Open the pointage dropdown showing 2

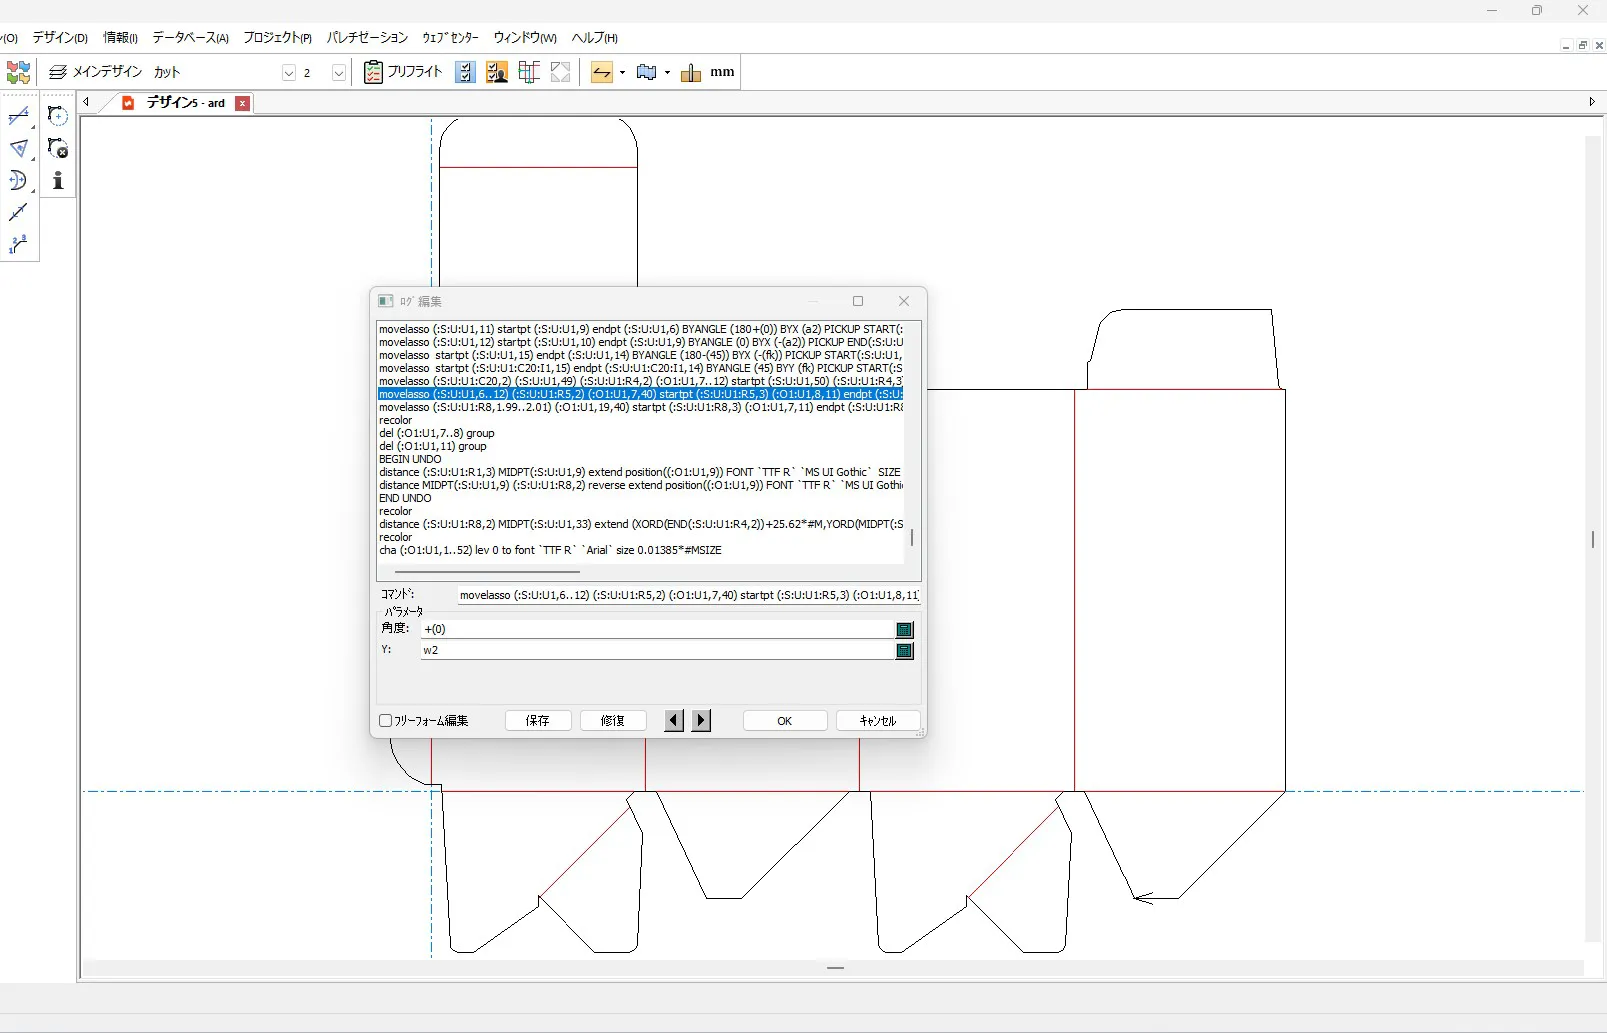click(x=339, y=73)
